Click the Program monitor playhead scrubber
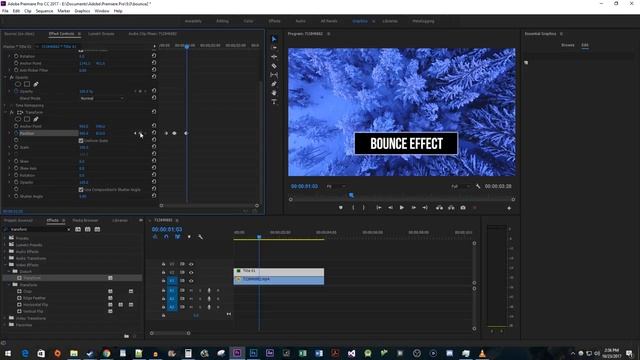Viewport: 640px width, 360px height. pyautogui.click(x=351, y=196)
